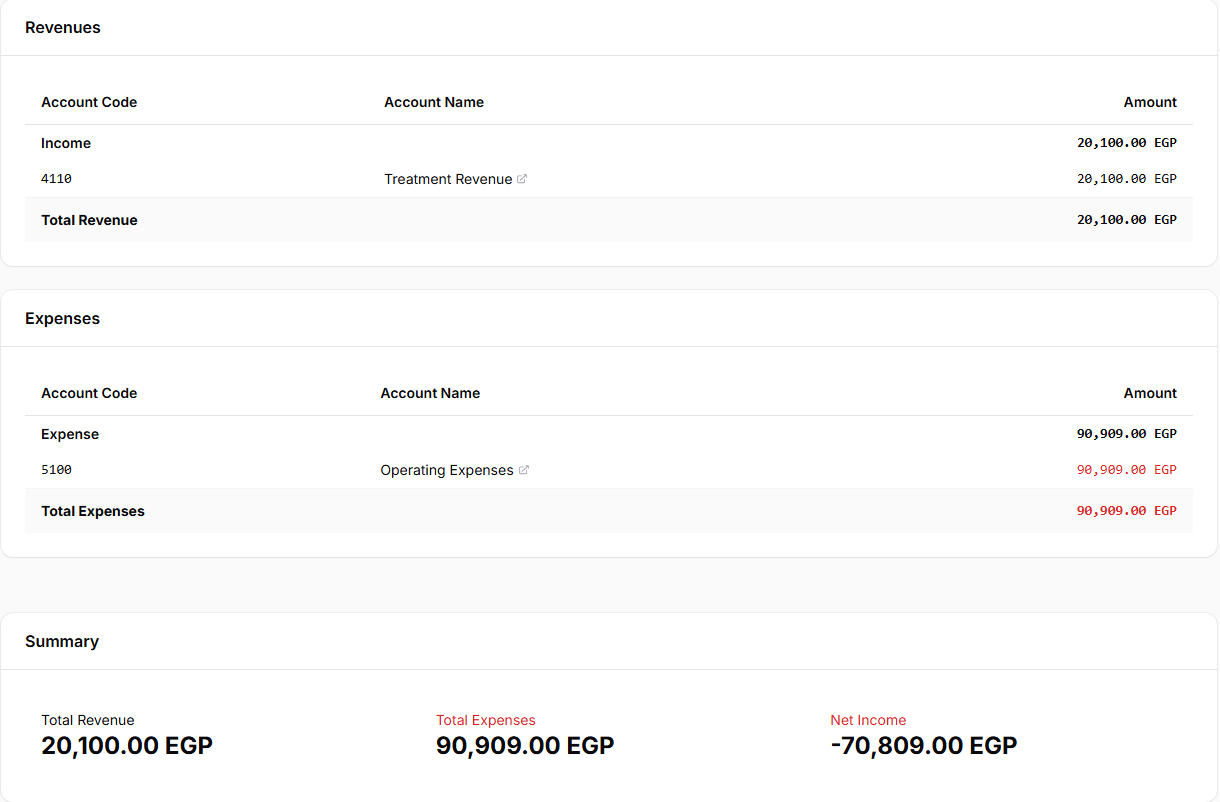Click the Income group row

[x=609, y=143]
